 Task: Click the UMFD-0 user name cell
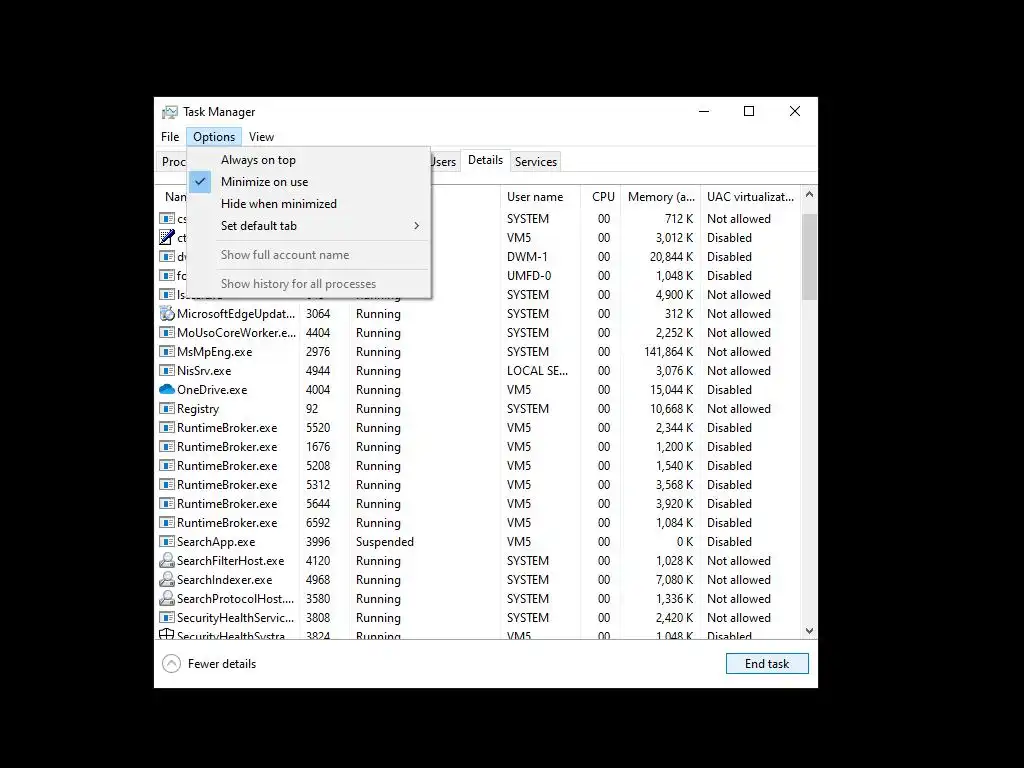(x=529, y=276)
